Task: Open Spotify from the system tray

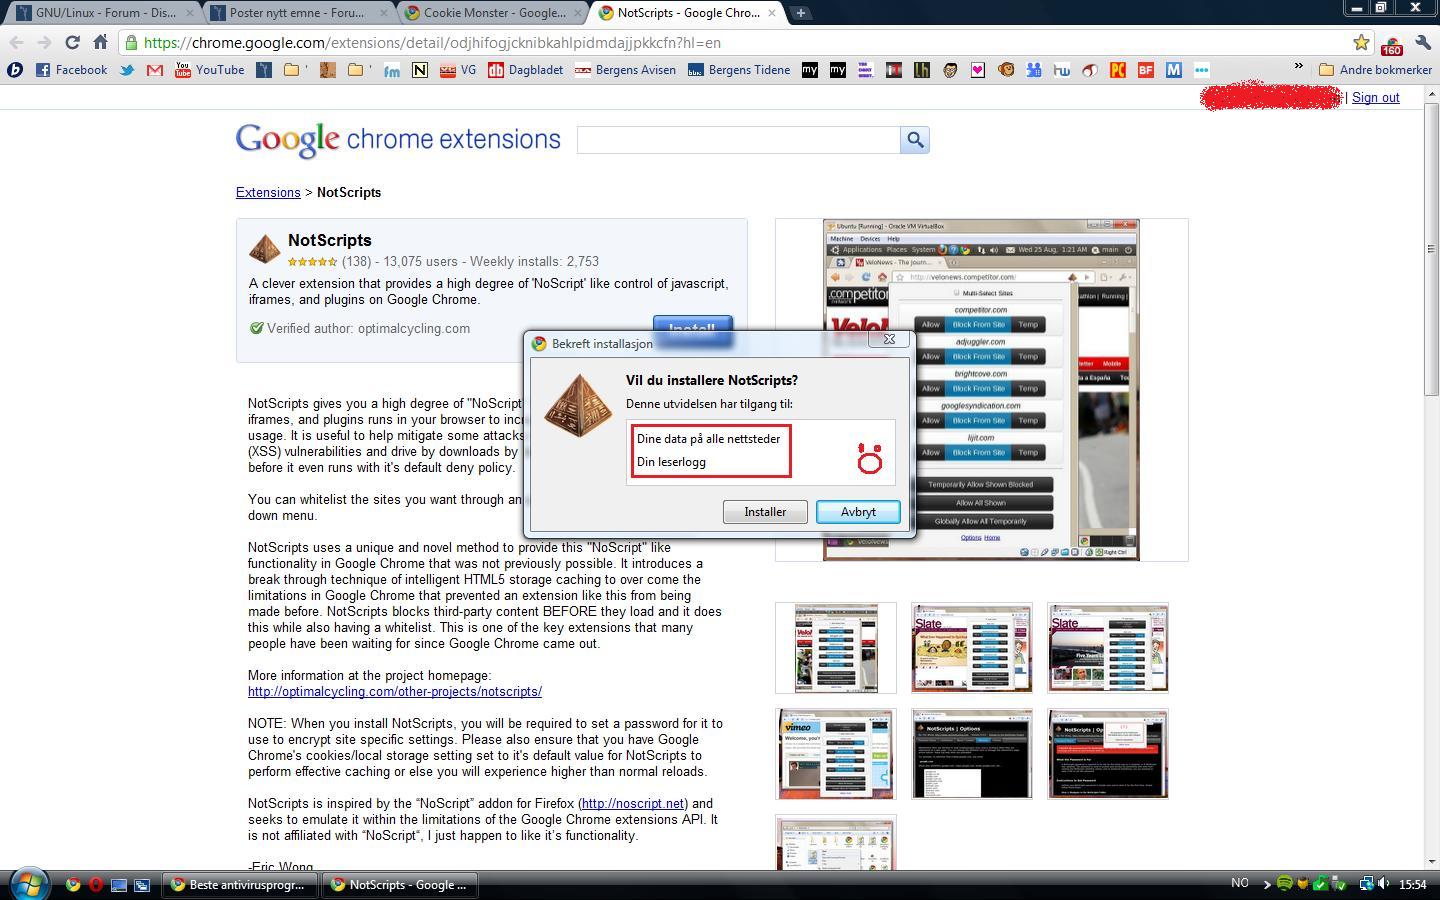Action: pyautogui.click(x=1285, y=884)
